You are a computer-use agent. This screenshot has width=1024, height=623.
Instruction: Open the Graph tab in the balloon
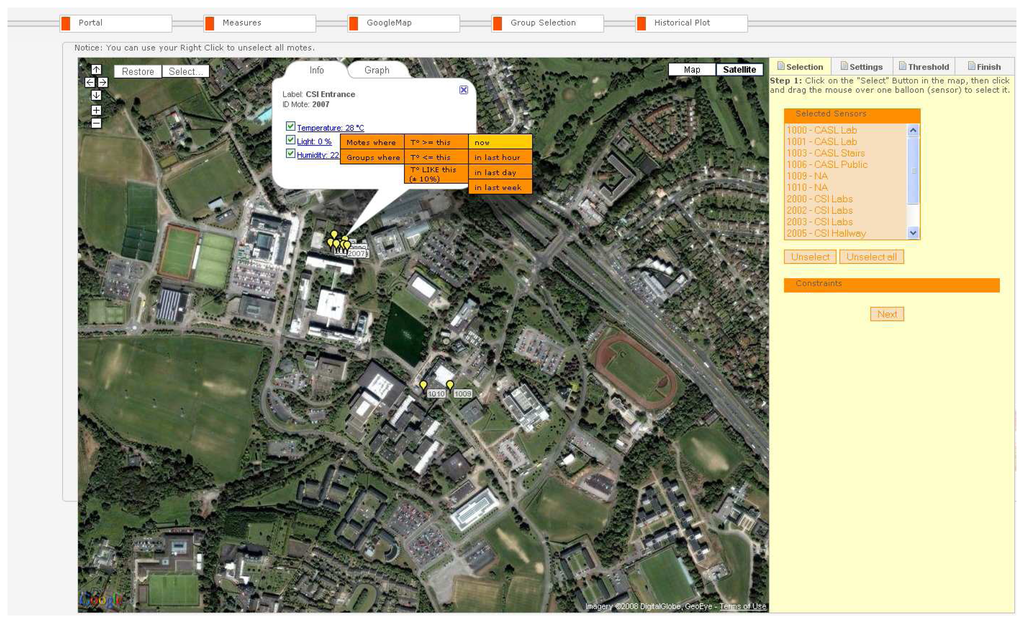pos(377,70)
